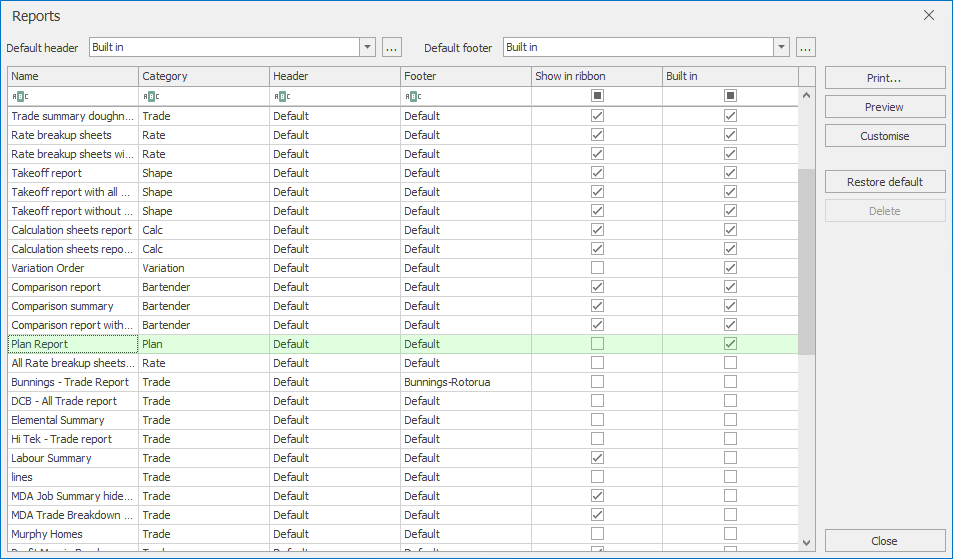Expand the Default footer dropdown

click(781, 47)
